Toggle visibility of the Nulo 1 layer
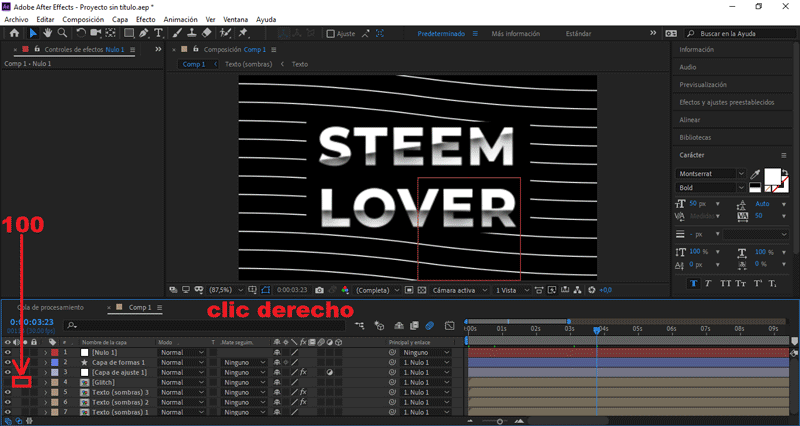The width and height of the screenshot is (800, 426). point(7,352)
